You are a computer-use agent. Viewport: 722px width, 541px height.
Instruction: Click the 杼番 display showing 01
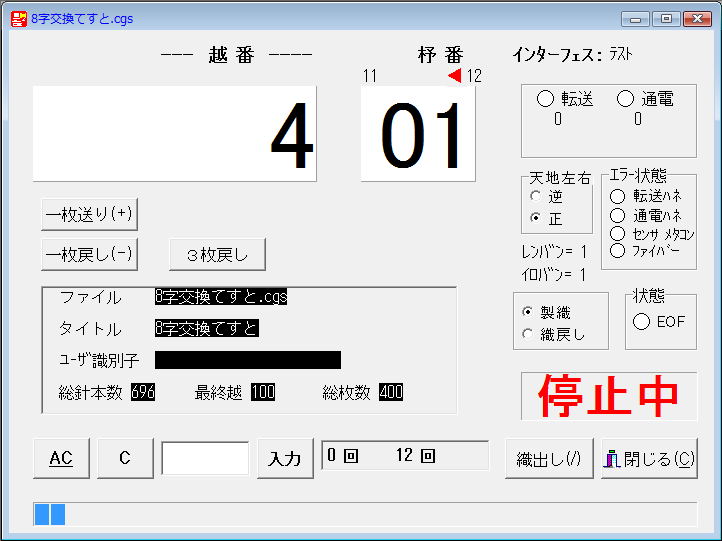(418, 134)
